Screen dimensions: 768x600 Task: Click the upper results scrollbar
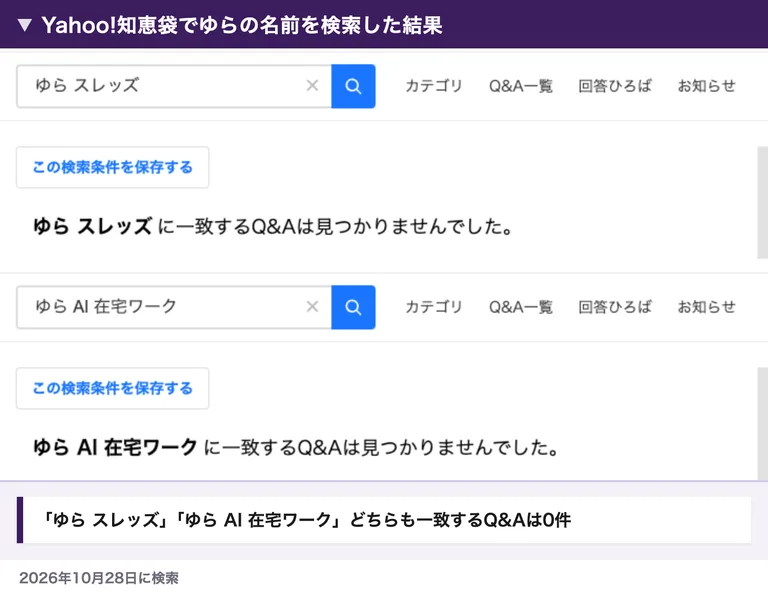(763, 202)
